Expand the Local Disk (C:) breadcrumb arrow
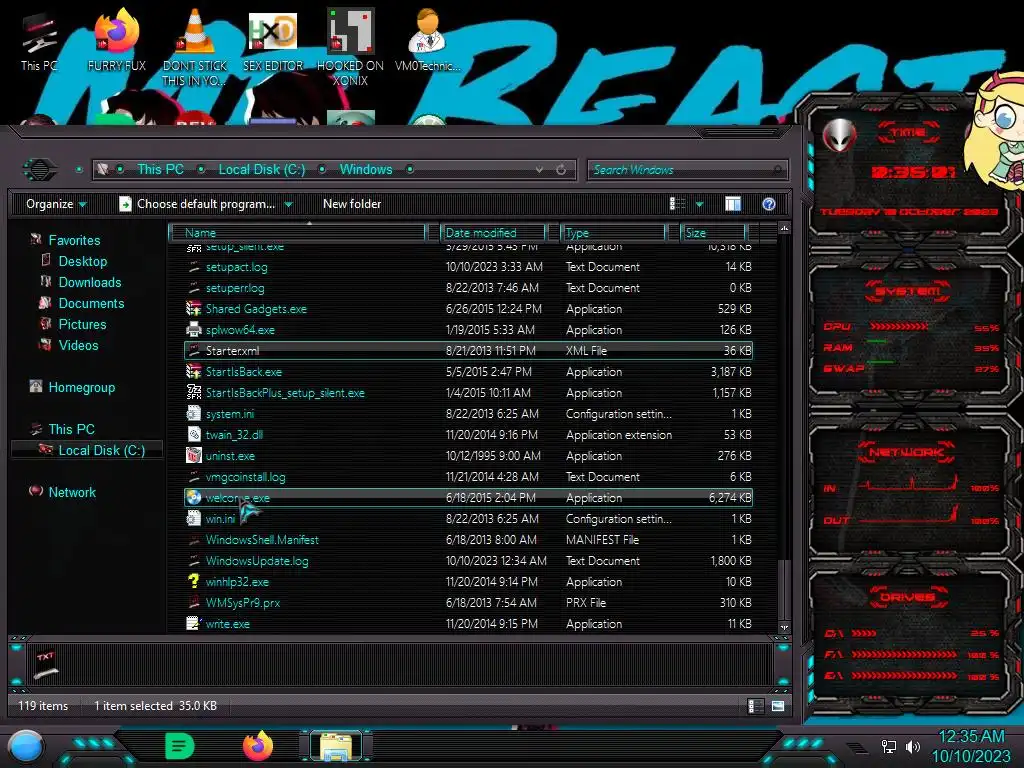 [x=322, y=170]
